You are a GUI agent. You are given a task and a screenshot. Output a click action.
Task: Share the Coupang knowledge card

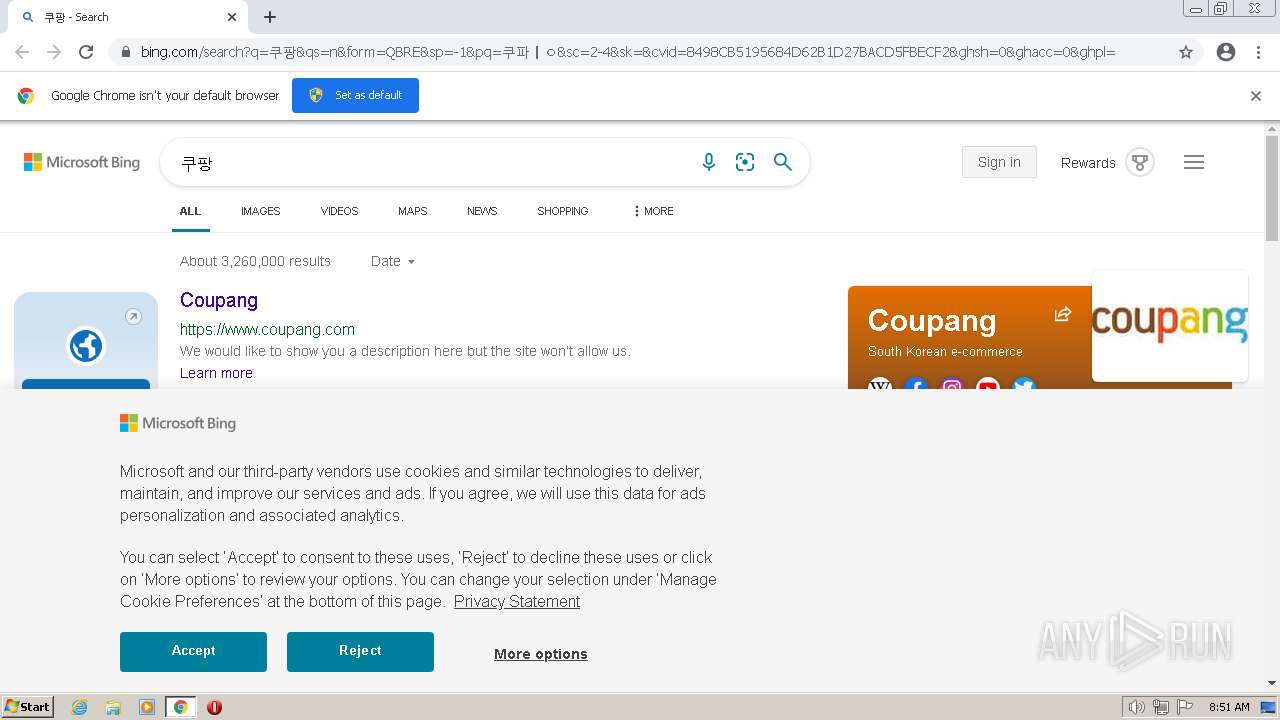[1063, 314]
